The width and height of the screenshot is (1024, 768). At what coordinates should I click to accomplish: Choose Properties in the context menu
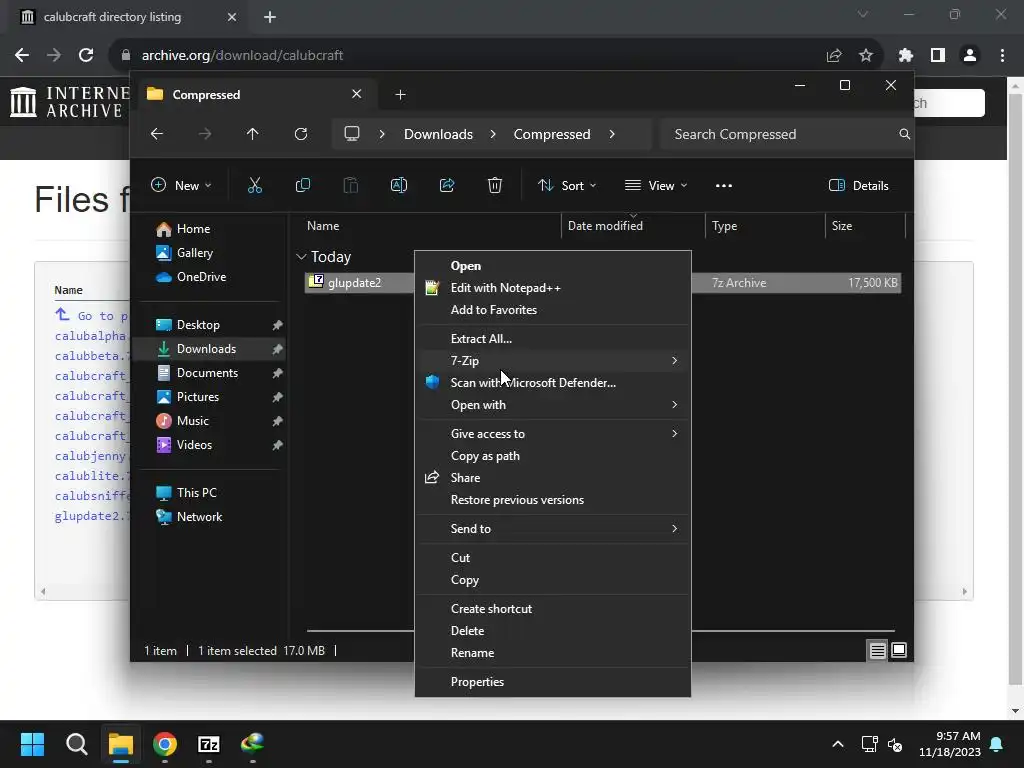[552, 682]
